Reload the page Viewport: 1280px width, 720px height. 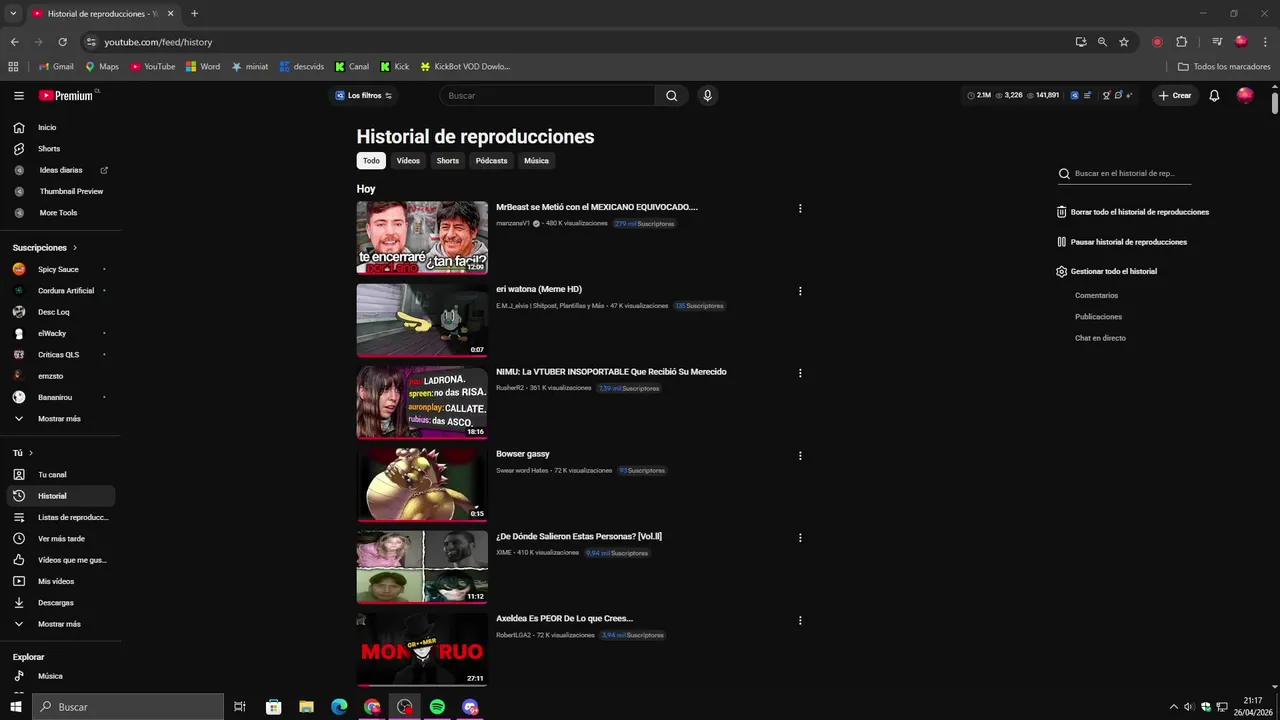[x=62, y=42]
